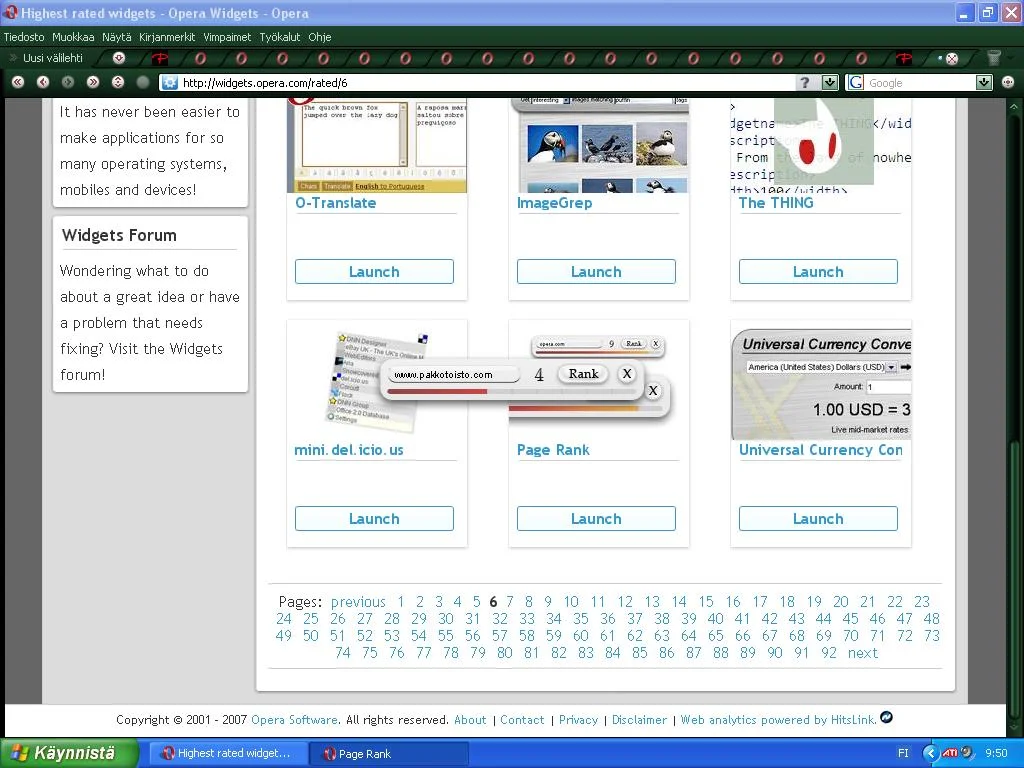
Task: Click the question mark icon in address bar
Action: click(x=804, y=83)
